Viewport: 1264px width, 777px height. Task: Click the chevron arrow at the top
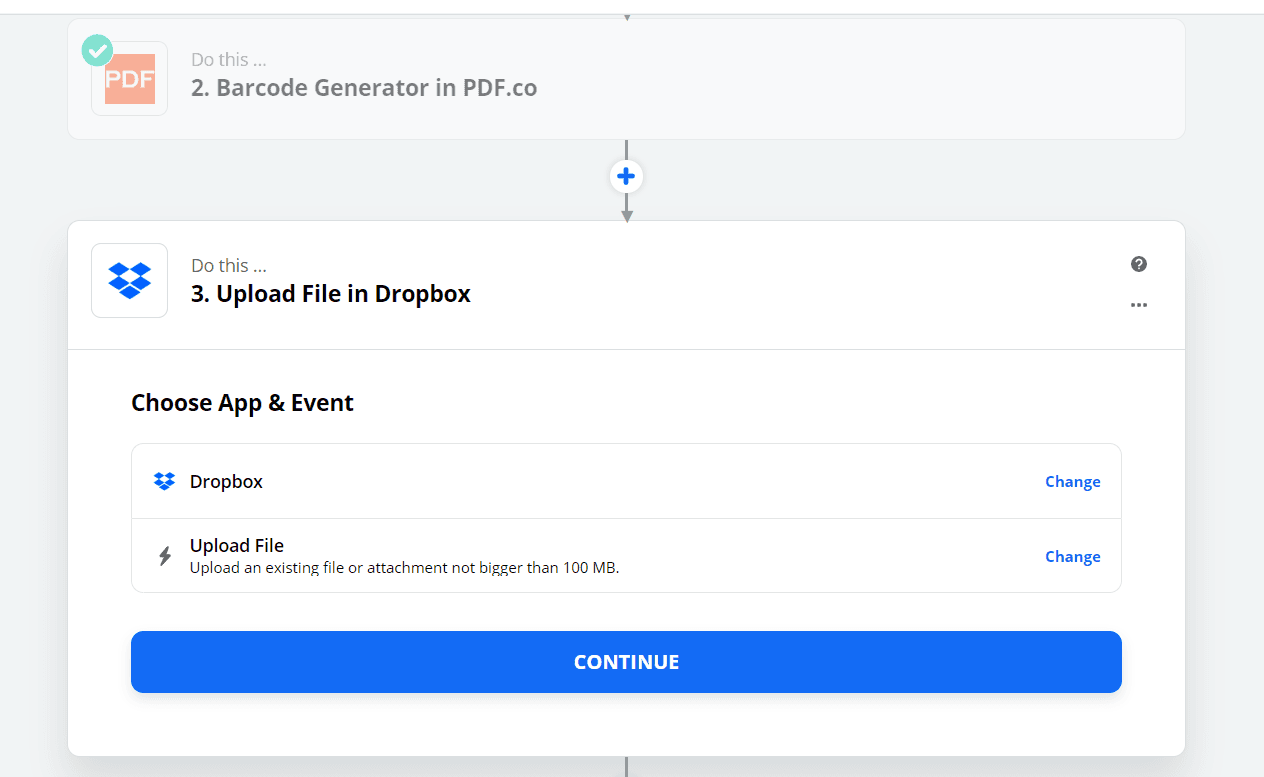[626, 16]
